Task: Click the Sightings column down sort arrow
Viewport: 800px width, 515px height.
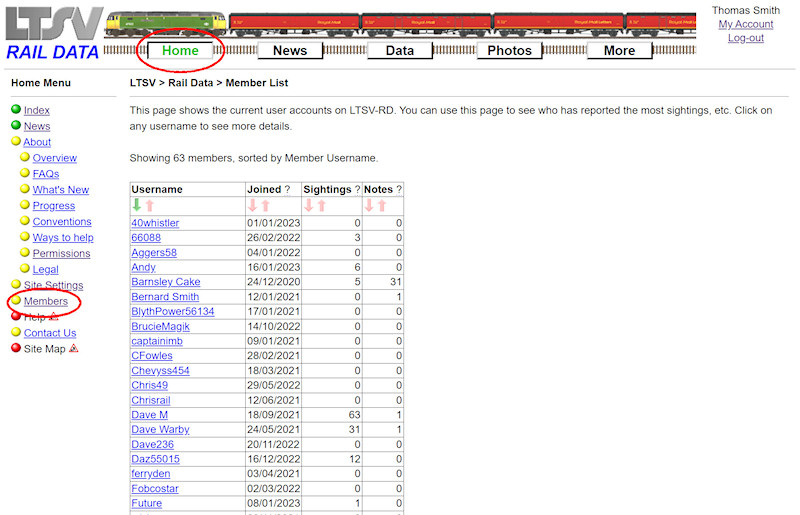Action: coord(308,205)
